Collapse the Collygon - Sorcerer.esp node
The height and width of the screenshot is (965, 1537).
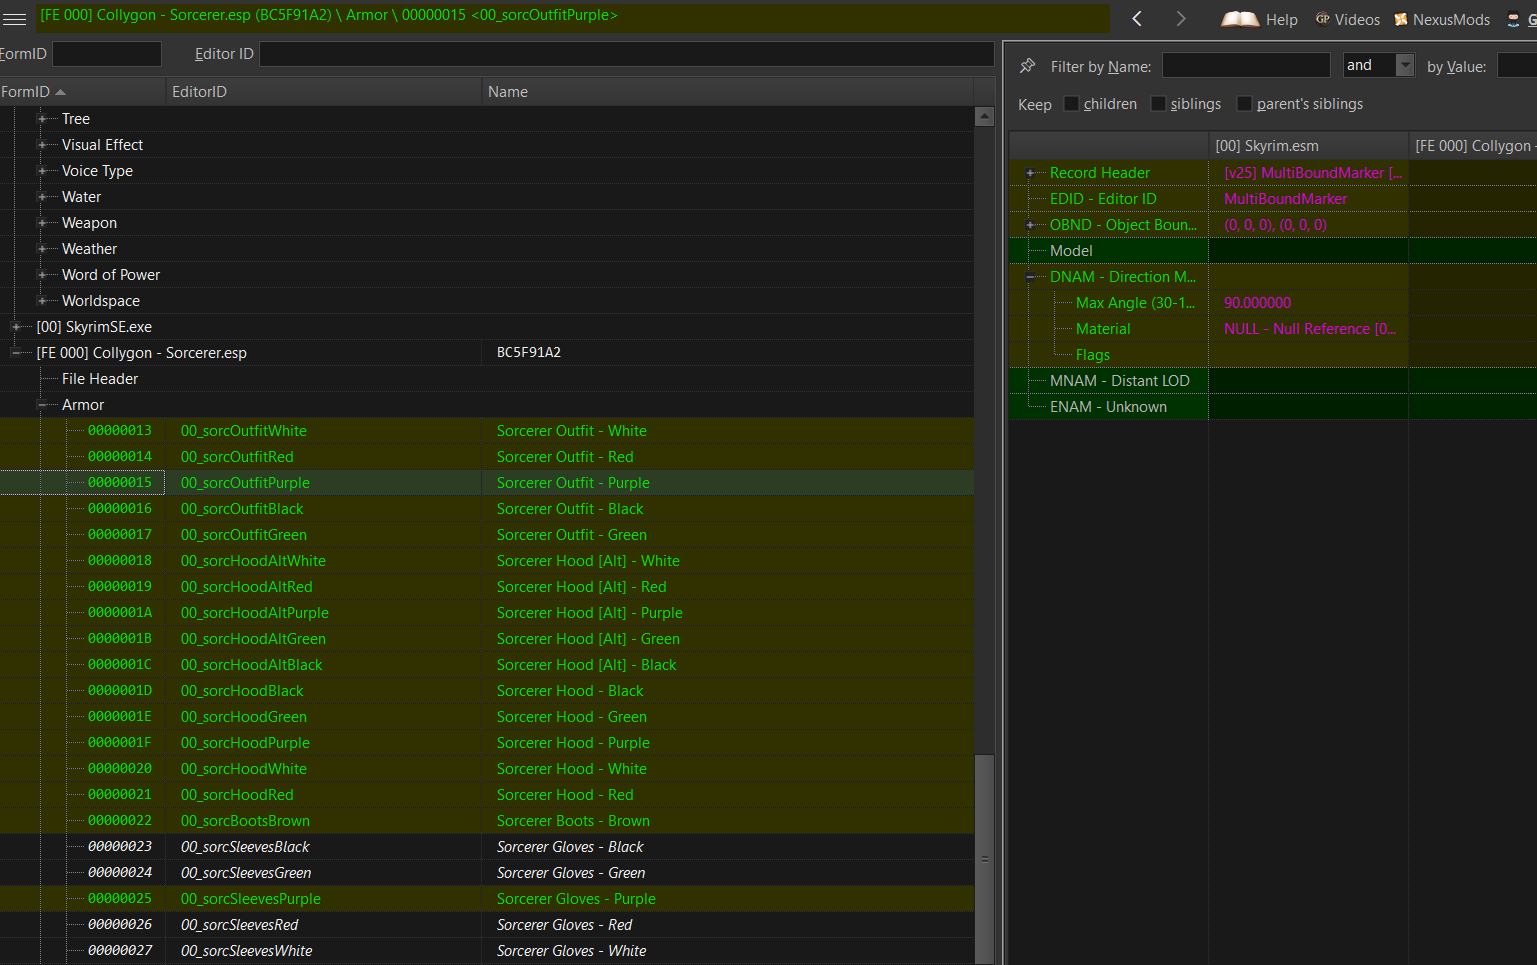[x=16, y=353]
